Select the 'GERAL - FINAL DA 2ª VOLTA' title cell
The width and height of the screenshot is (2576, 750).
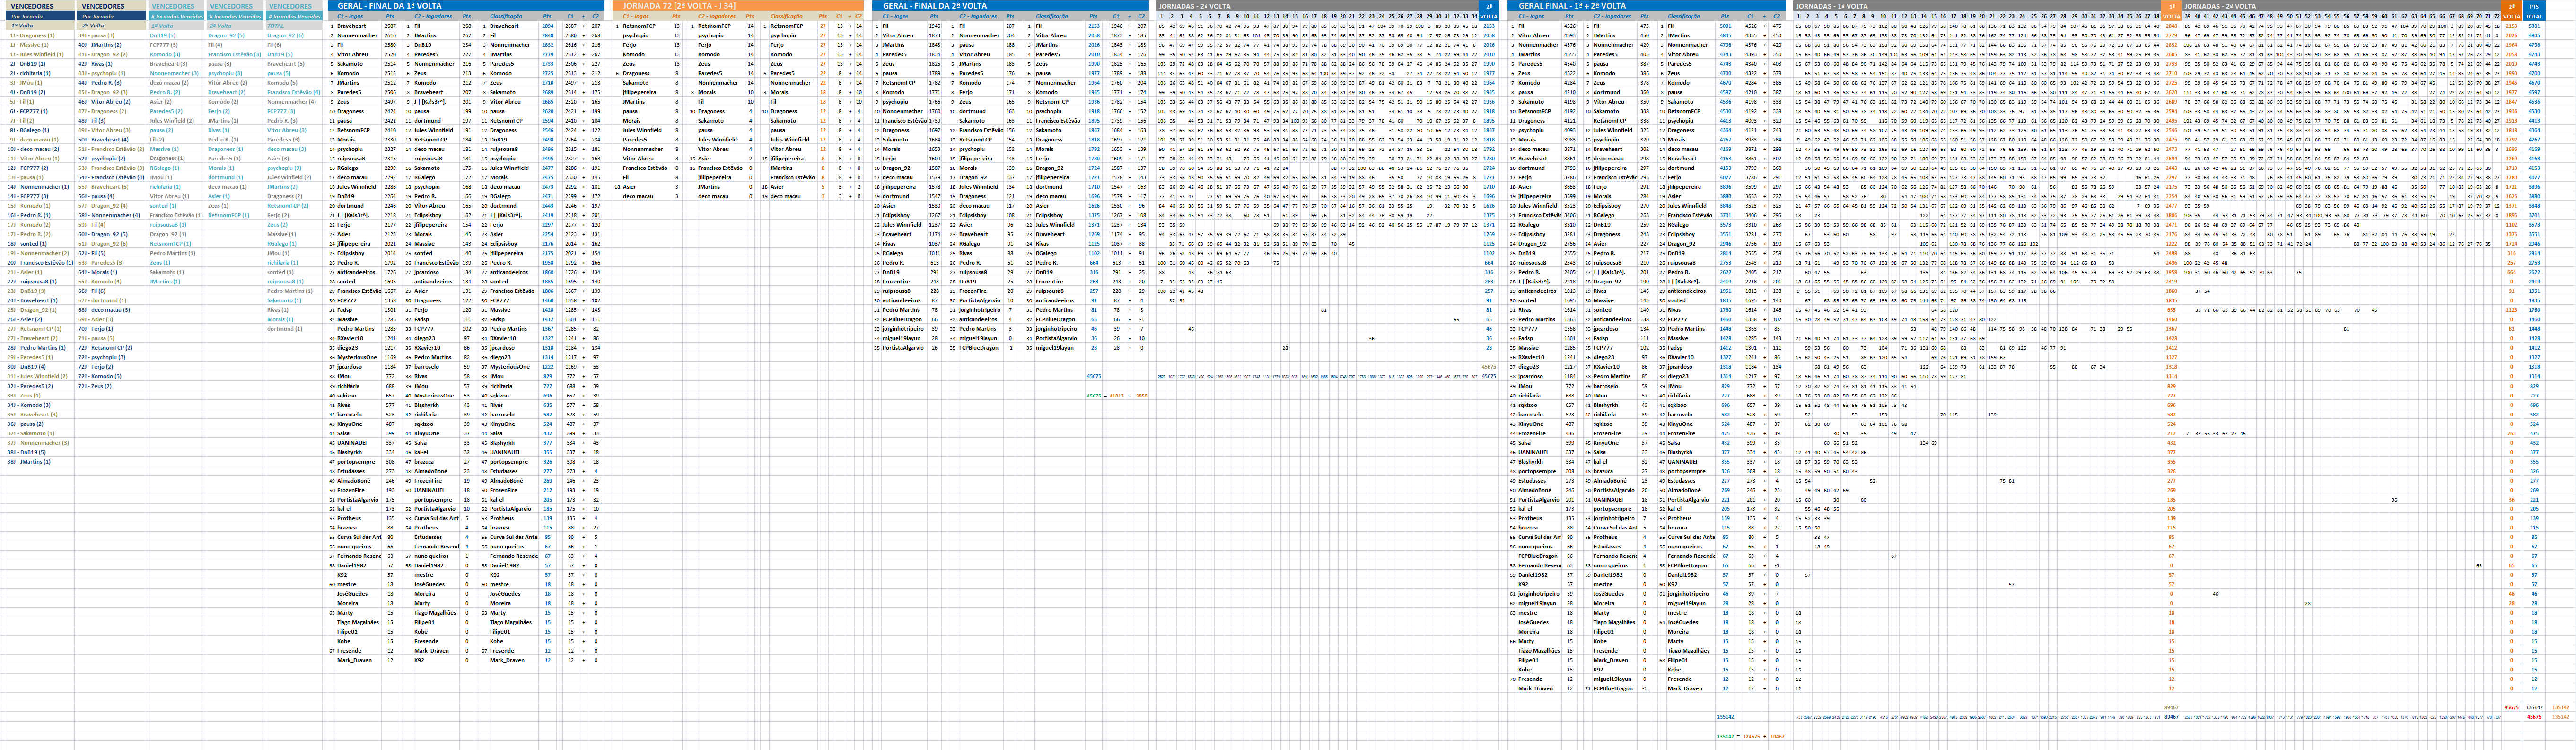[1011, 6]
